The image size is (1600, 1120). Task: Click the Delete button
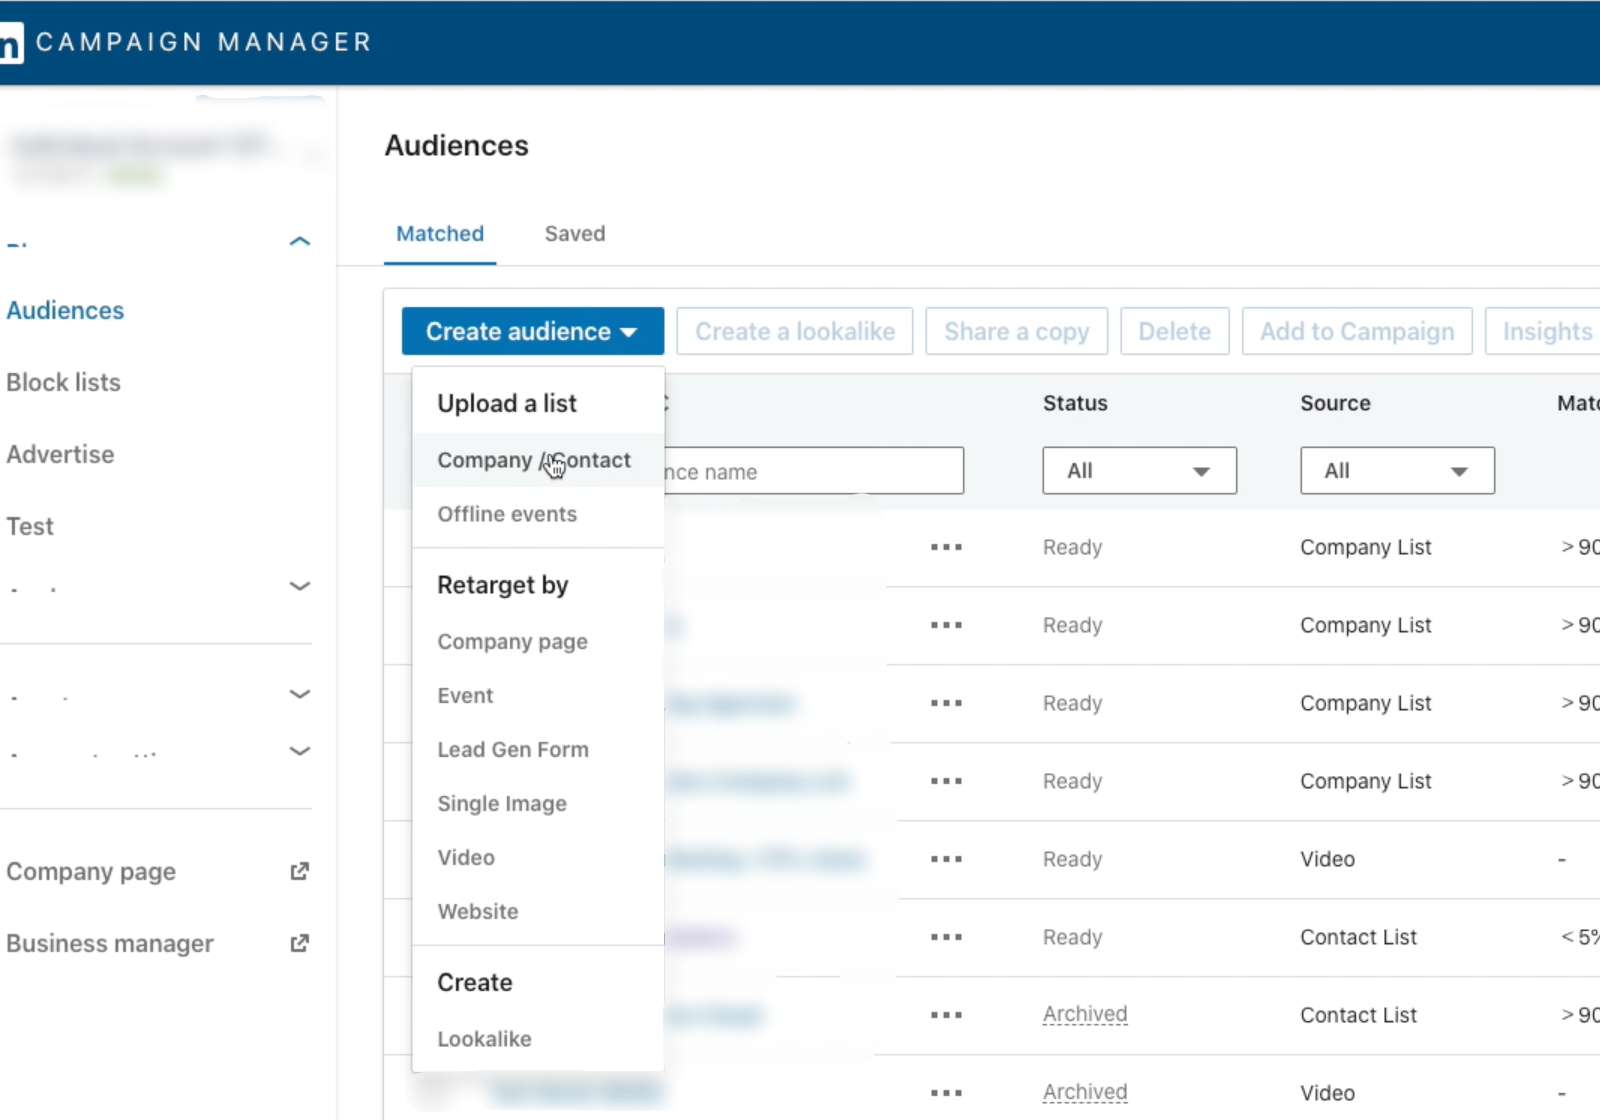tap(1175, 331)
